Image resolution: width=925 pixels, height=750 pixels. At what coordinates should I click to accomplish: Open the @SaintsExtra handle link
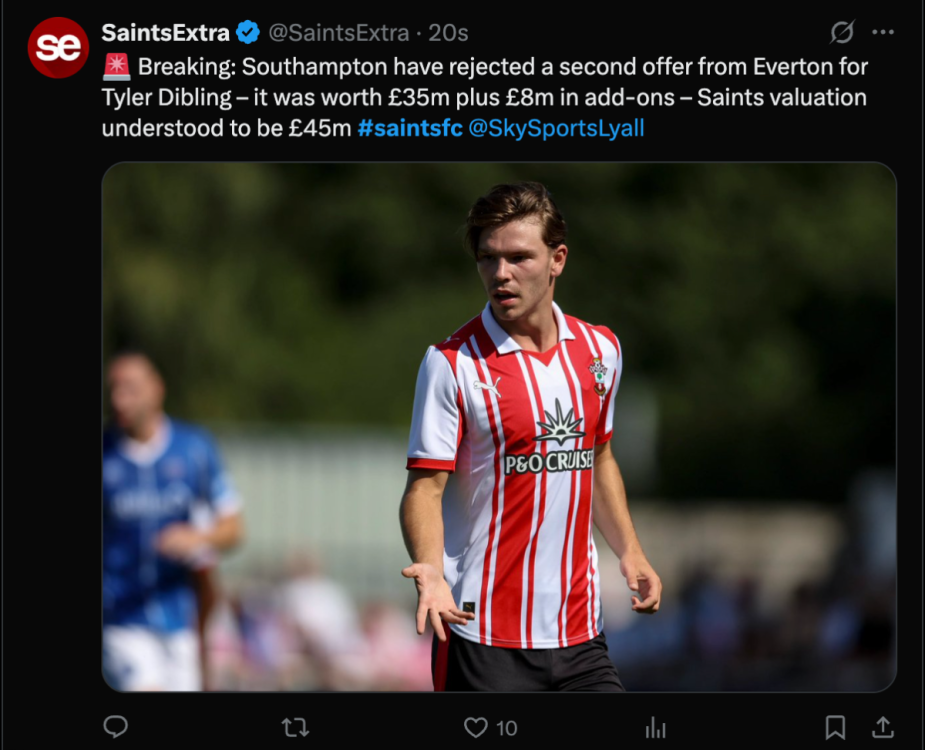tap(338, 33)
